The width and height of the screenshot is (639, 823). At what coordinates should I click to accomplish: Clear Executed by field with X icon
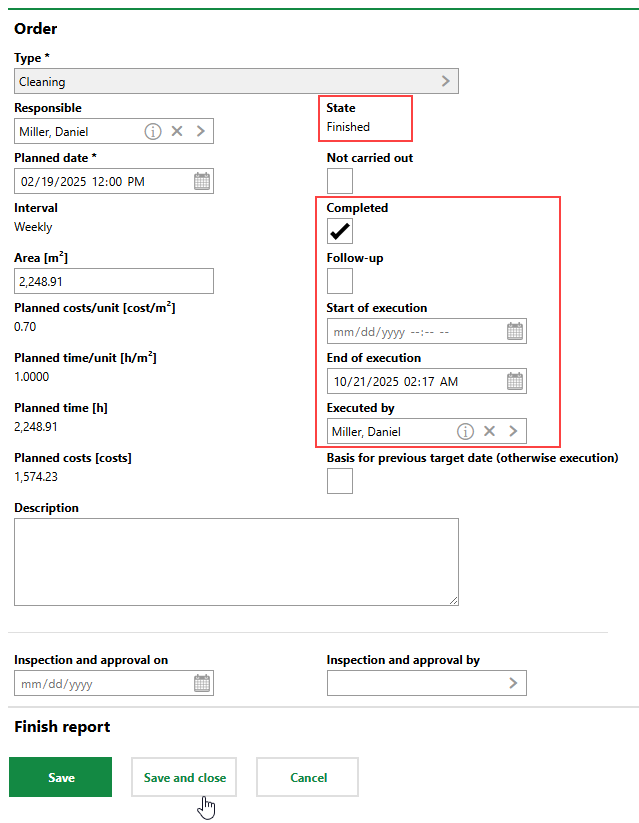(x=490, y=431)
